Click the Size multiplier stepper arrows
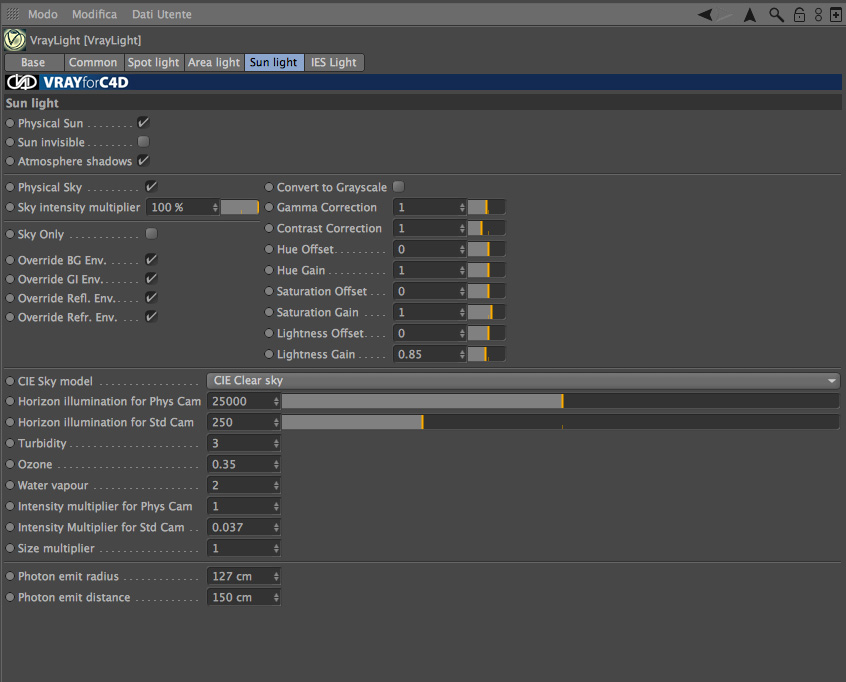The height and width of the screenshot is (682, 846). click(276, 548)
